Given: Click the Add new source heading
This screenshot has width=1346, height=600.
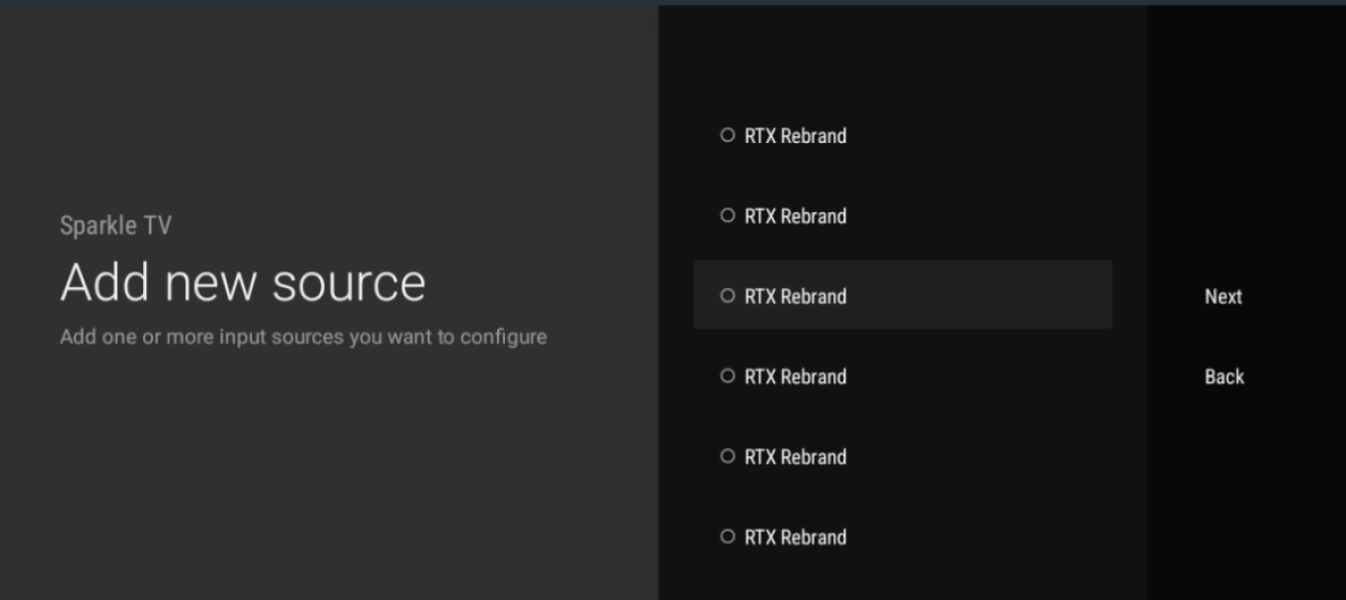Looking at the screenshot, I should click(243, 282).
